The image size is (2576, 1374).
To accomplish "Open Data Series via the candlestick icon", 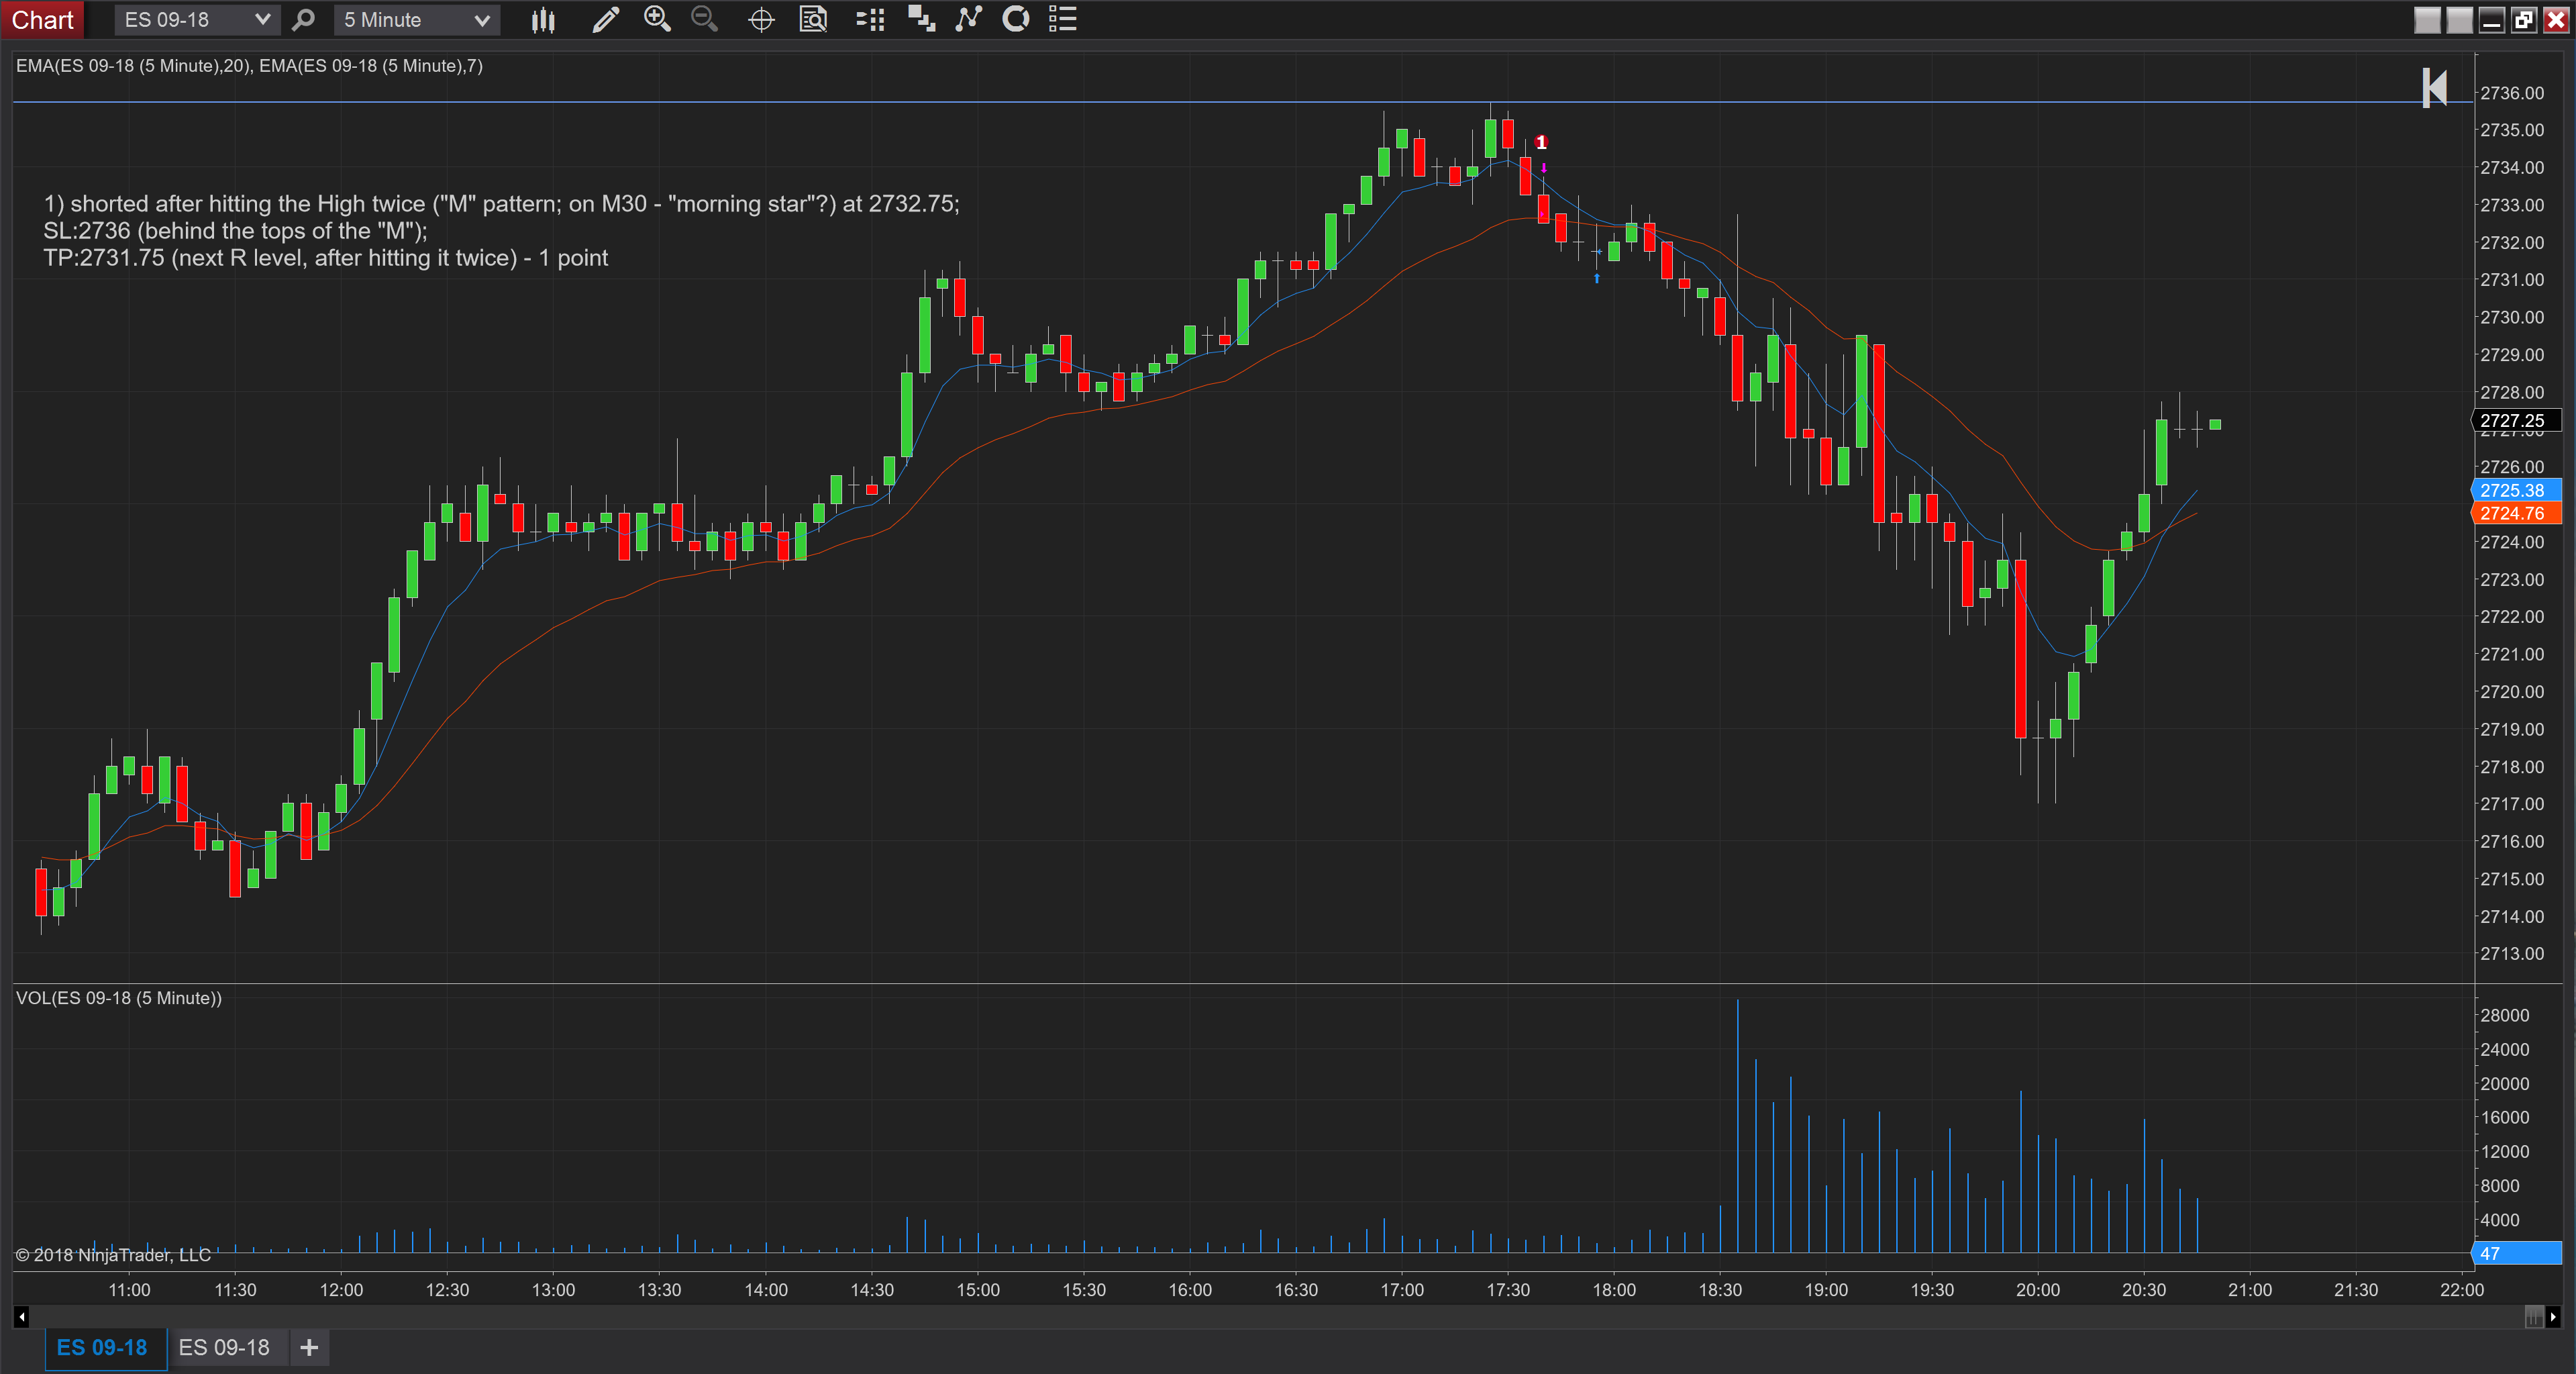I will (543, 20).
